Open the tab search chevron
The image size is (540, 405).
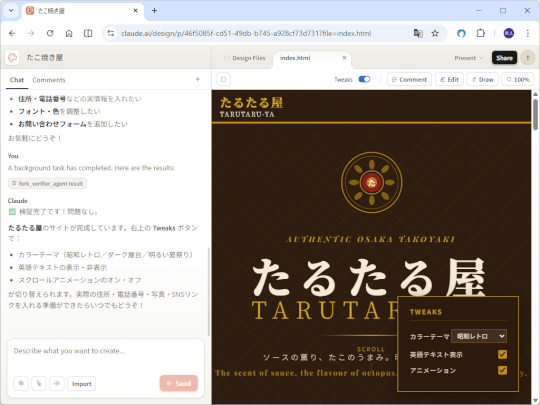click(11, 11)
